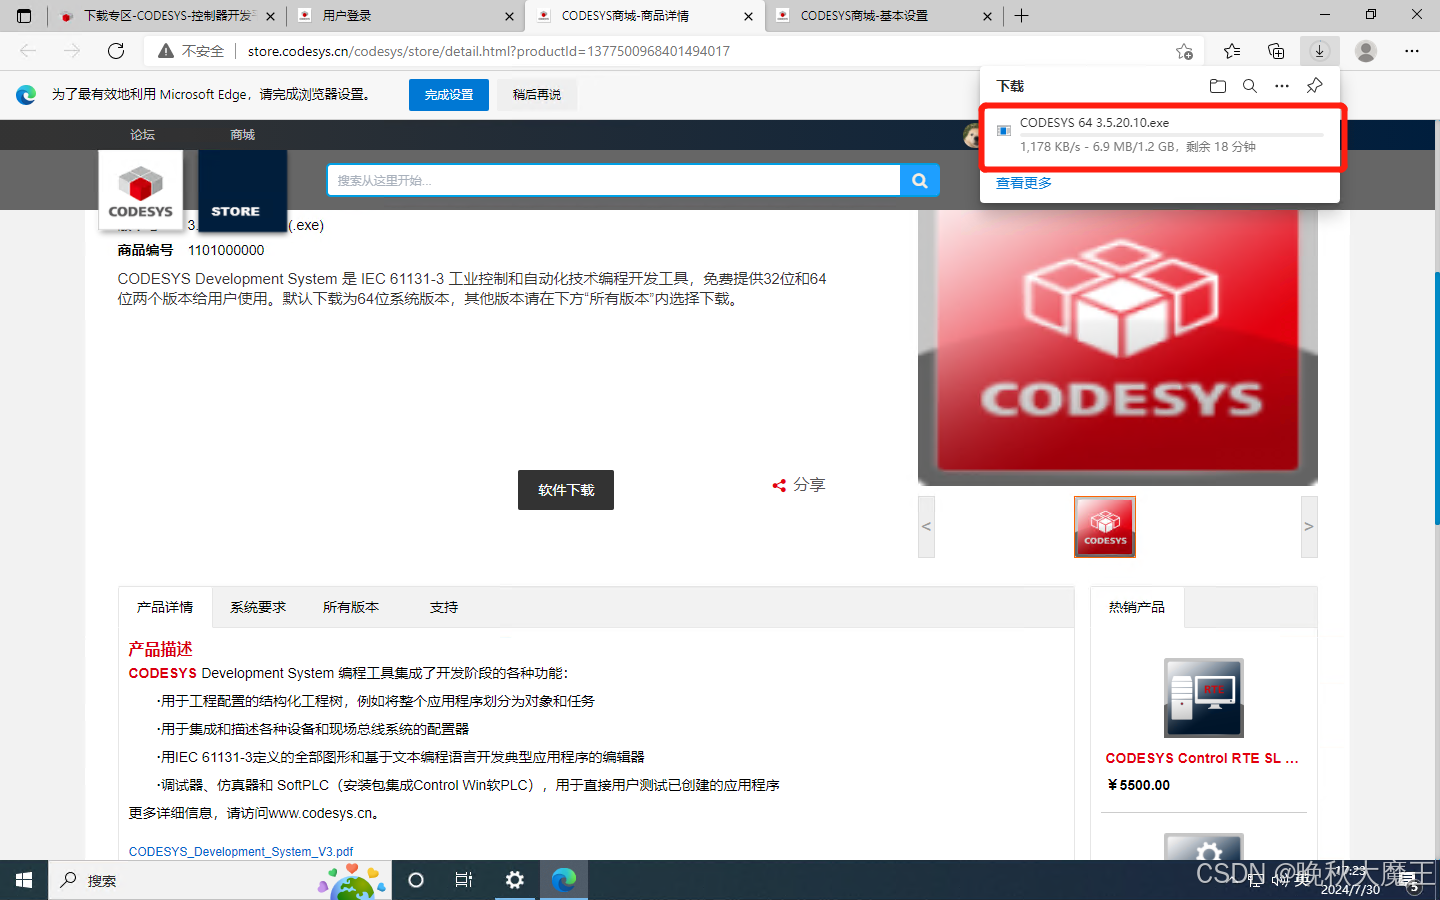This screenshot has height=900, width=1440.
Task: Select the small CODESYS product thumbnail
Action: 1105,527
